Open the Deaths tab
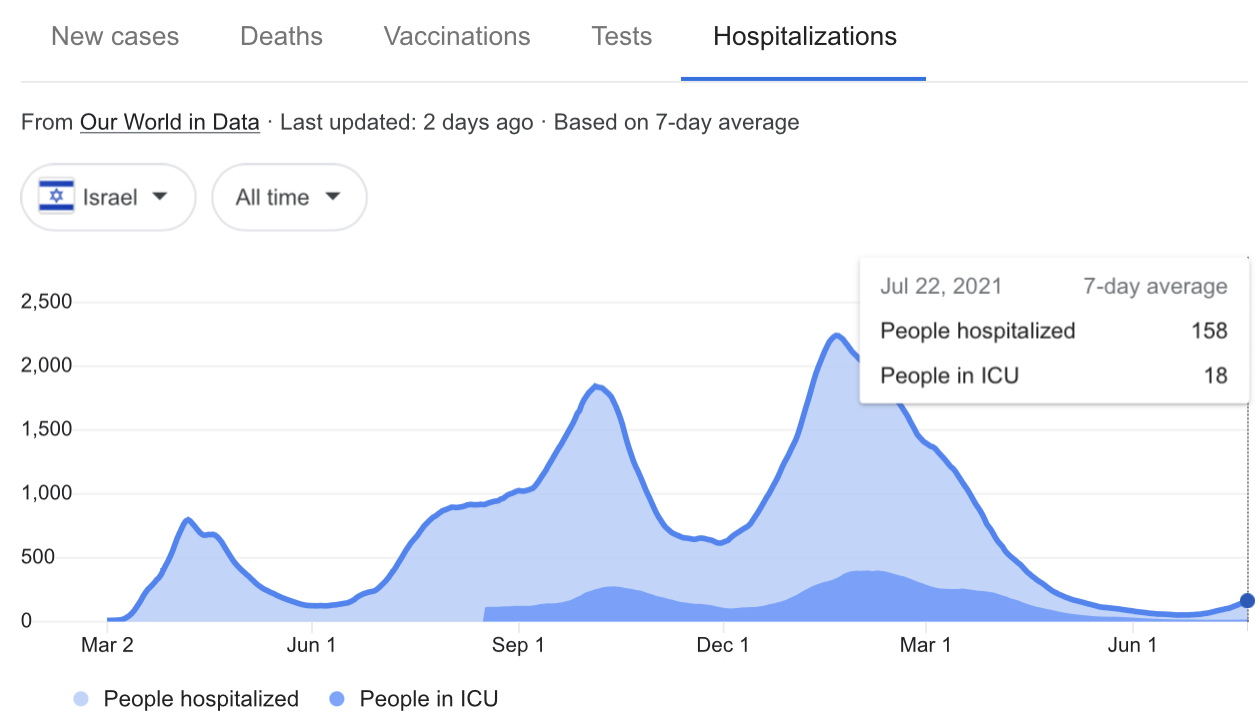Image resolution: width=1257 pixels, height=720 pixels. (x=281, y=37)
